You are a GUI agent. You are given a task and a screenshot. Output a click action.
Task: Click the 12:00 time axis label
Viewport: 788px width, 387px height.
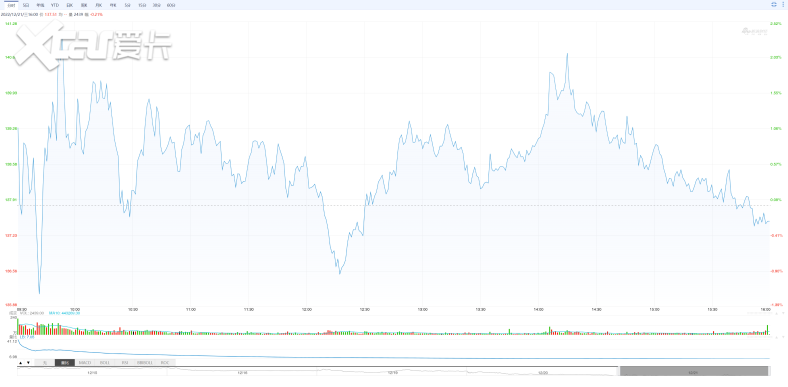[x=306, y=310]
